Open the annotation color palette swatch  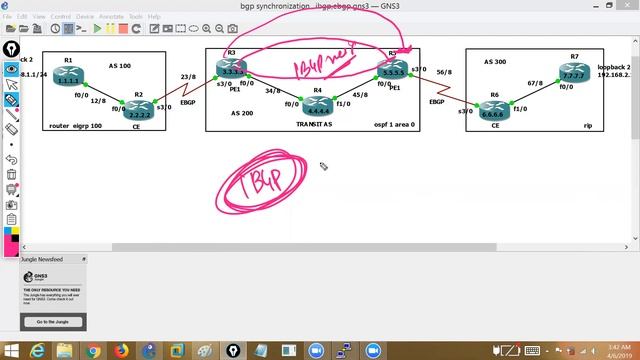coord(11,242)
